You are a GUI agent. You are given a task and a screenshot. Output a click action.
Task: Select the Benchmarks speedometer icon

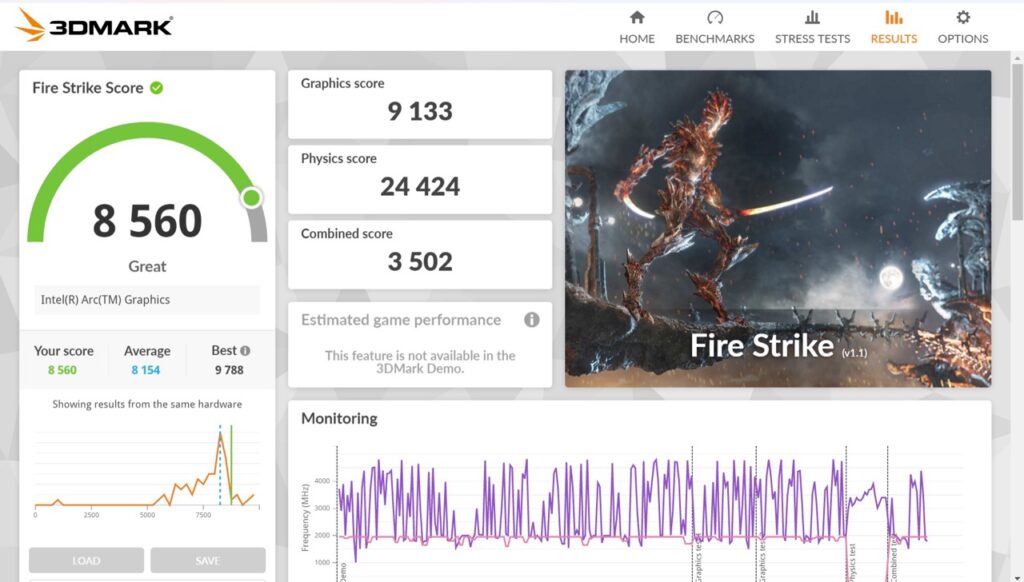tap(714, 17)
